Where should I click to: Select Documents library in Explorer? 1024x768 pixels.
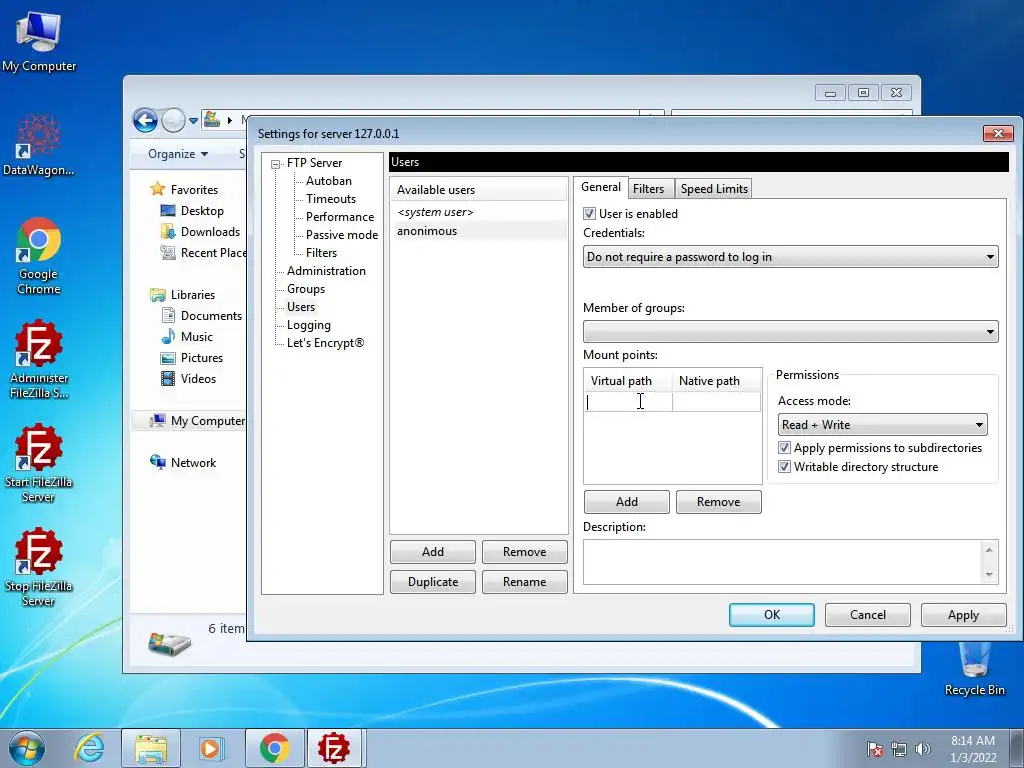pyautogui.click(x=202, y=315)
